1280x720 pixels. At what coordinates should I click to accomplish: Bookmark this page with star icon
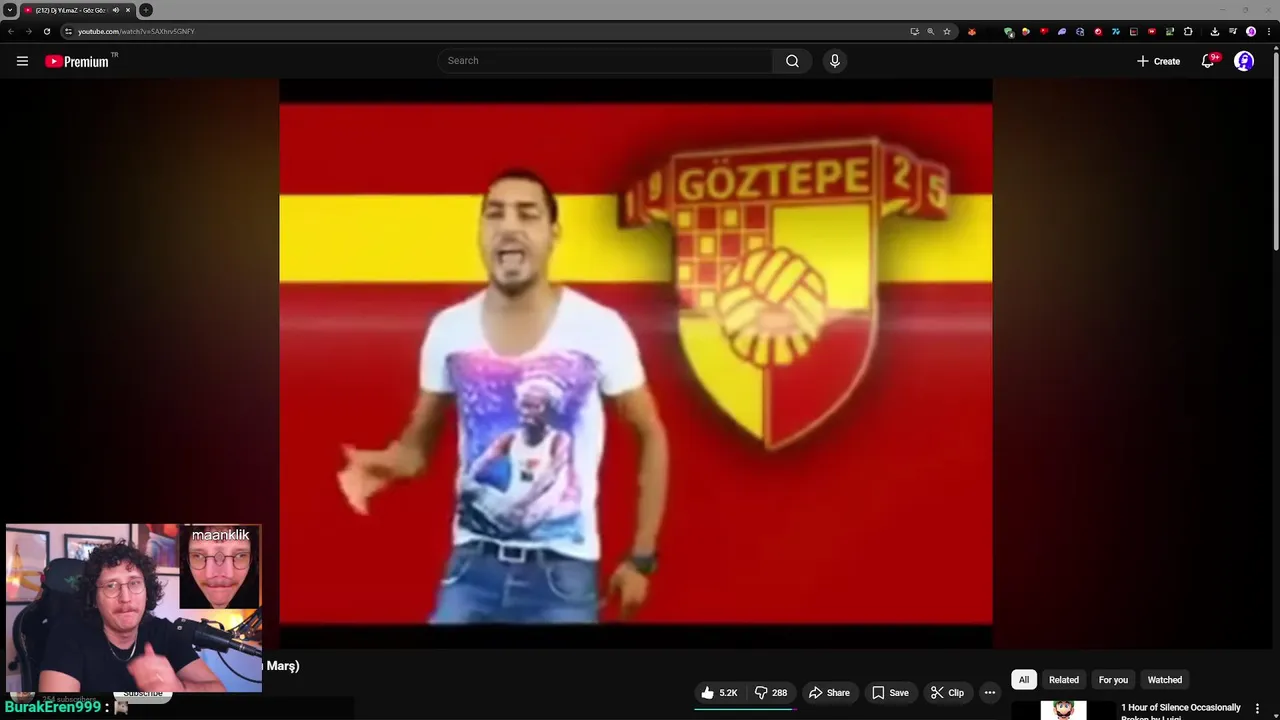point(947,31)
